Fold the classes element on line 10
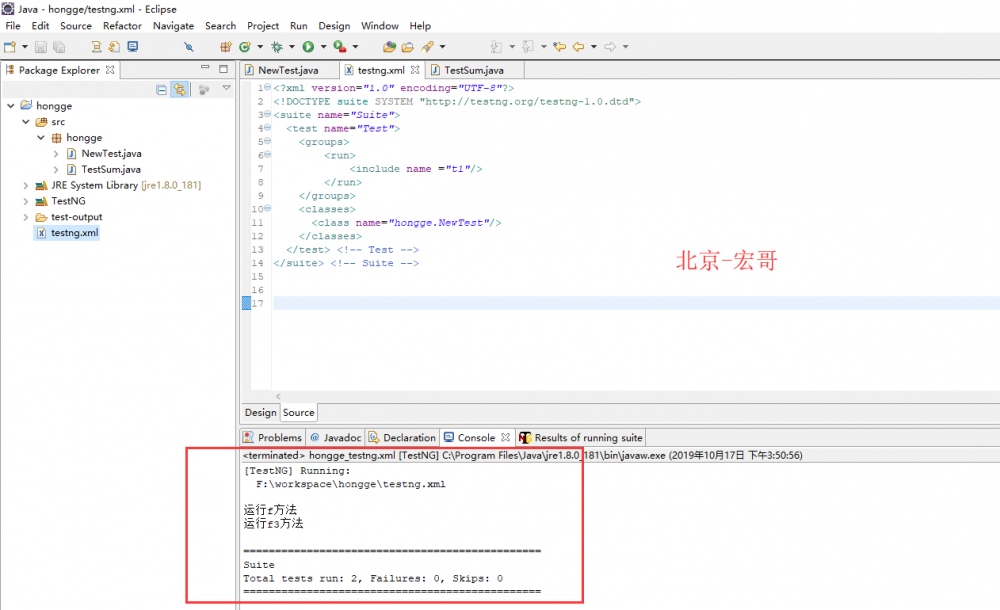The width and height of the screenshot is (1000, 610). [x=267, y=208]
